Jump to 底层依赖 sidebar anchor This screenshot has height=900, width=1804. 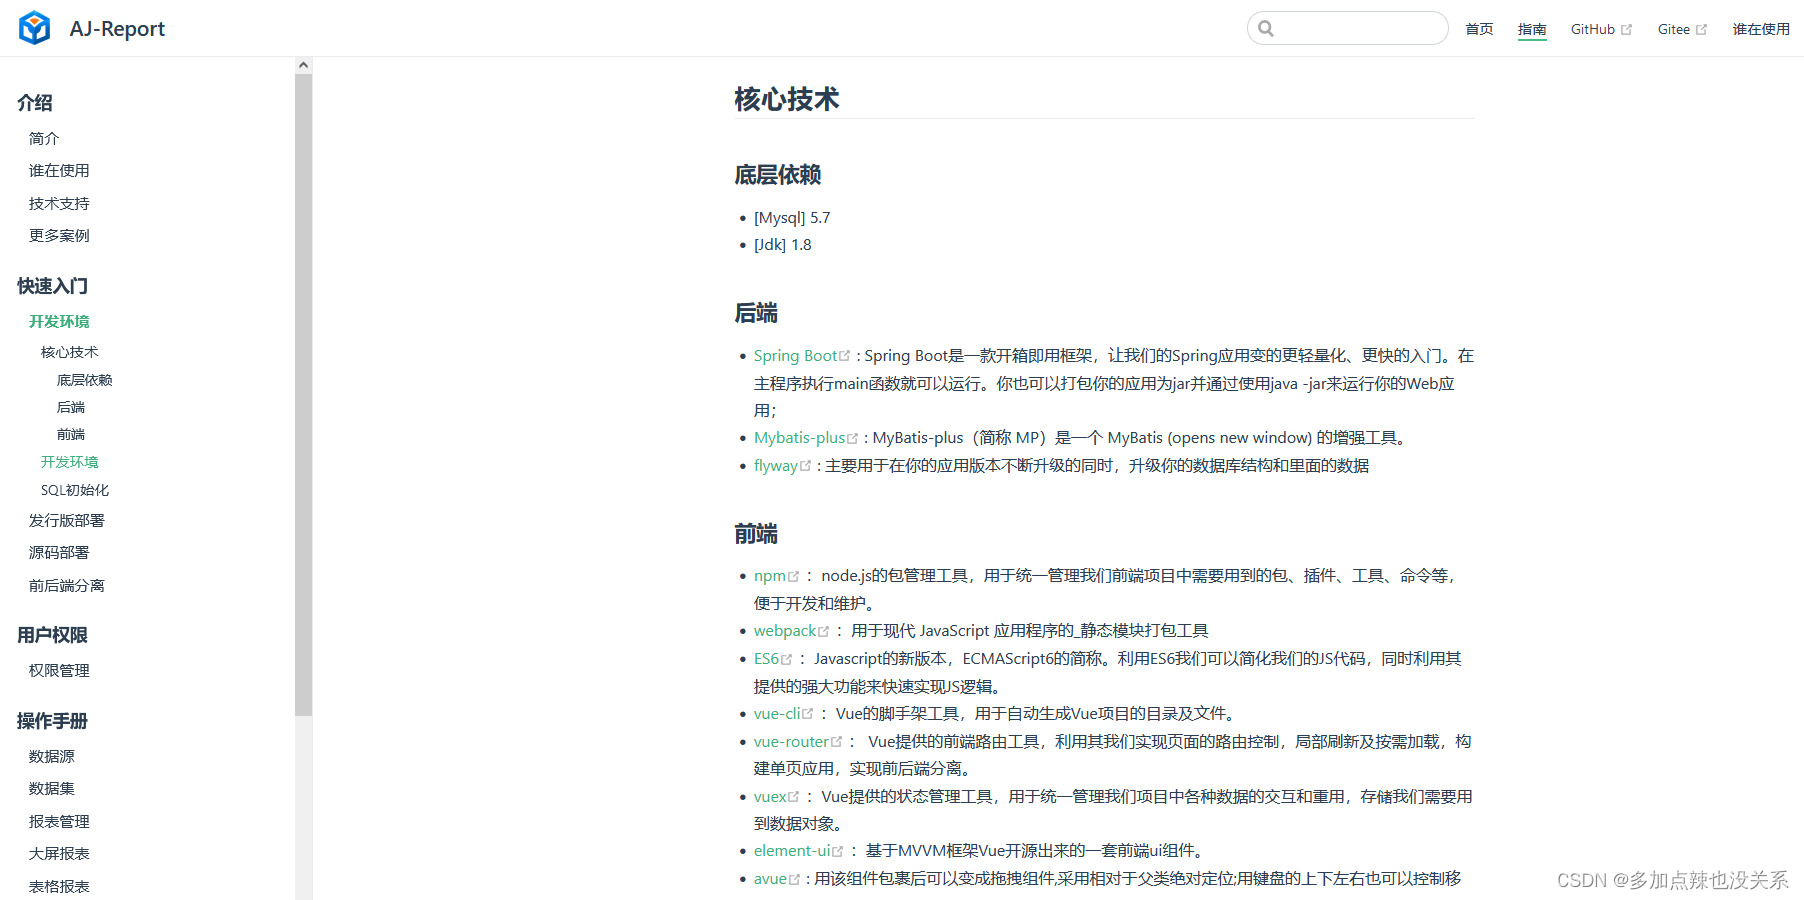pyautogui.click(x=84, y=380)
